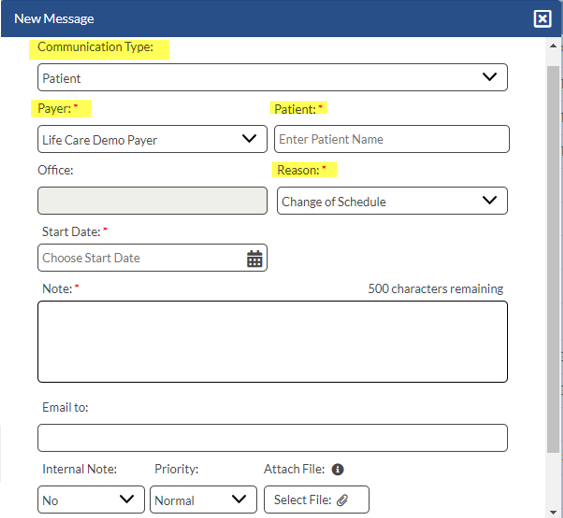Viewport: 563px width, 518px height.
Task: Expand the Communication Type dropdown arrow
Action: 489,77
